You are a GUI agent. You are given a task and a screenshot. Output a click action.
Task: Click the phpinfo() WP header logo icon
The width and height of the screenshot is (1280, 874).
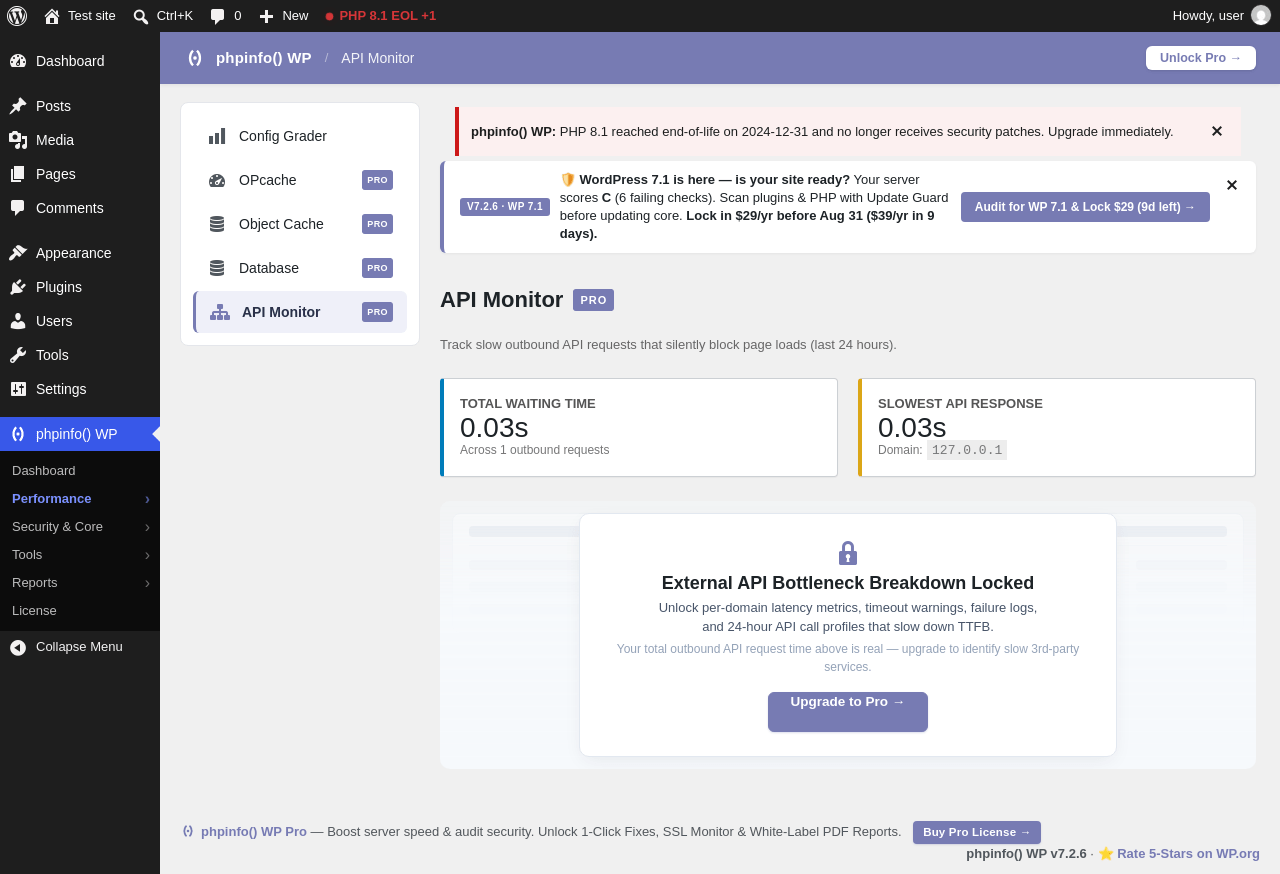click(x=194, y=58)
